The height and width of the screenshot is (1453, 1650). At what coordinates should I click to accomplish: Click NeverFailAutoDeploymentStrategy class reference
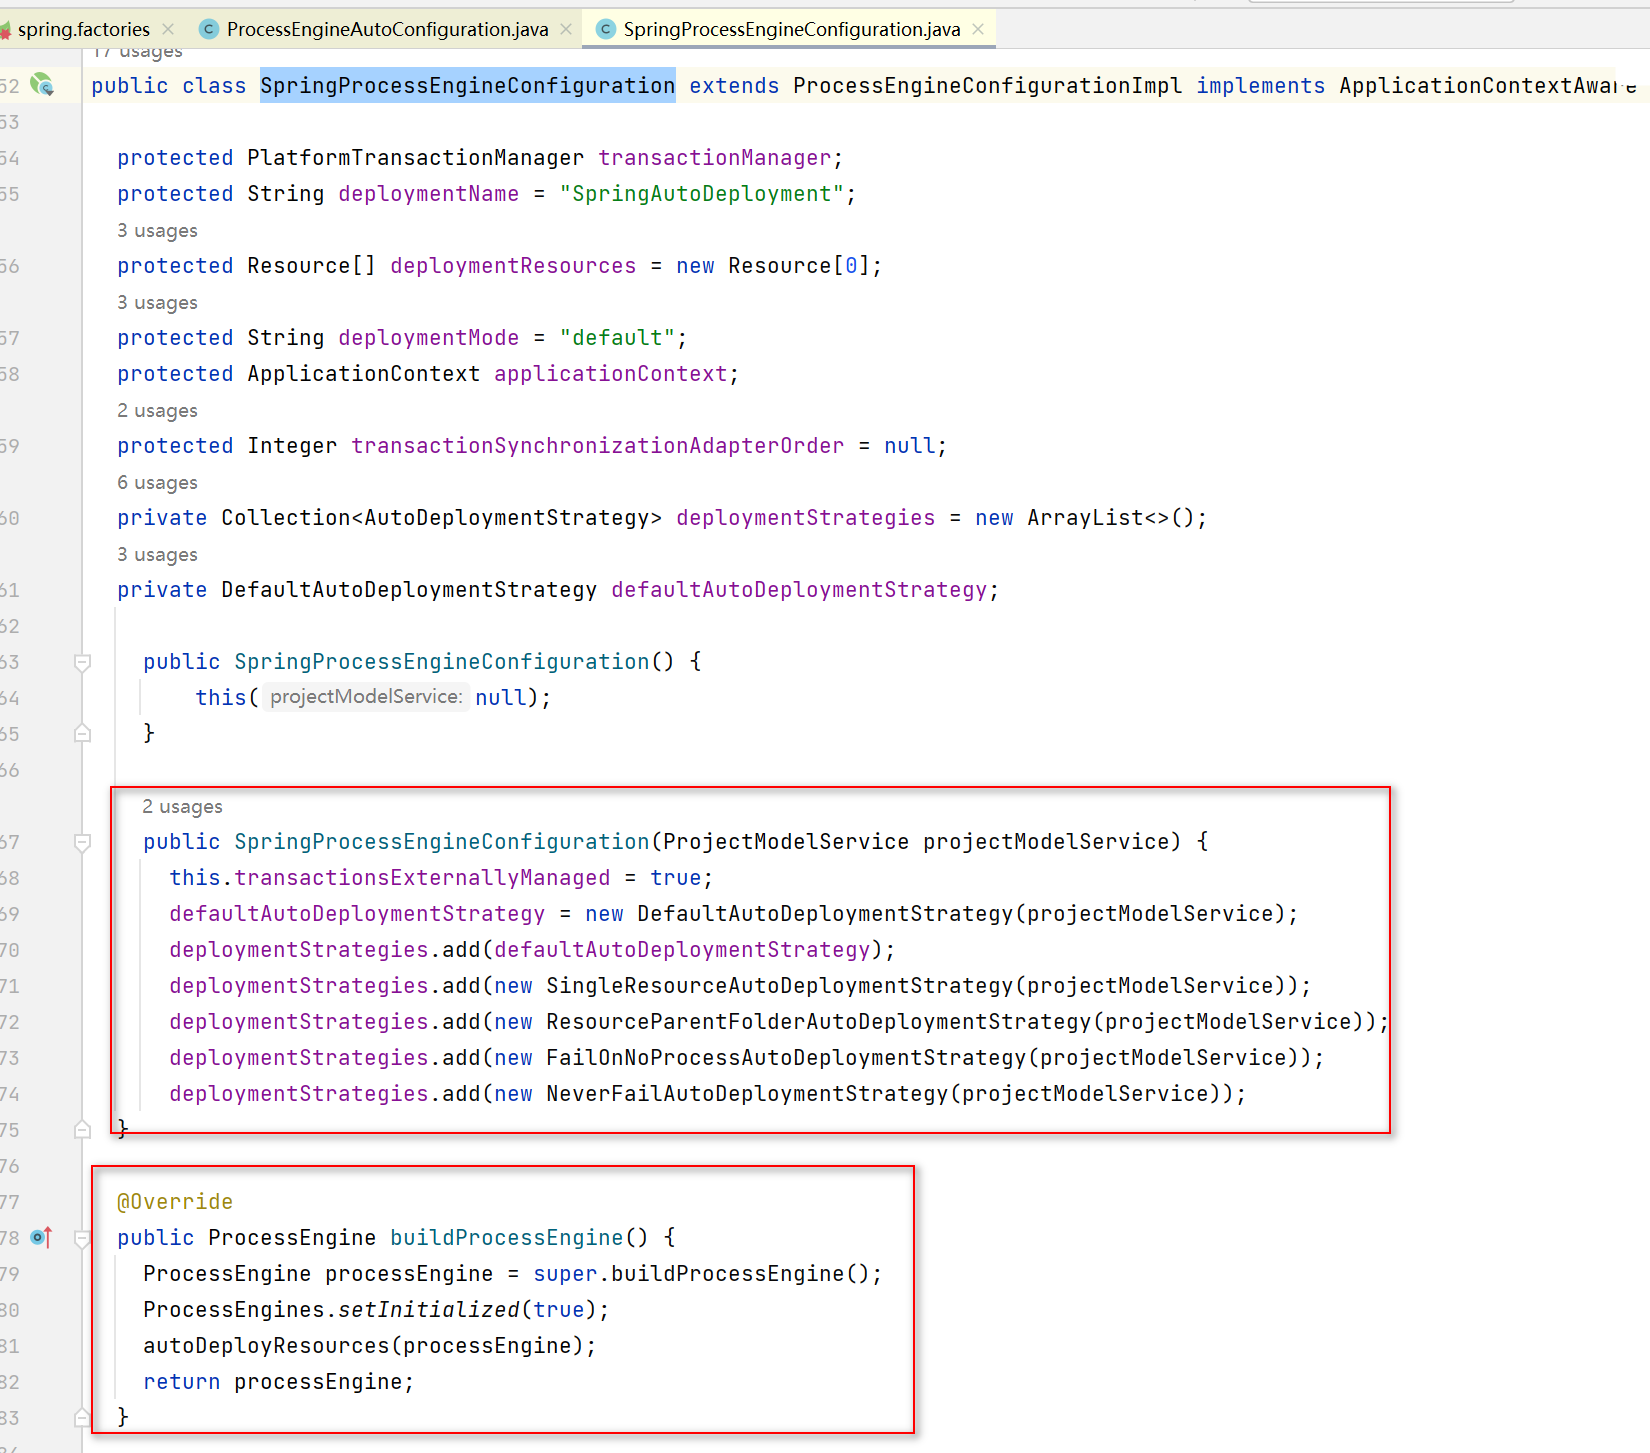747,1094
